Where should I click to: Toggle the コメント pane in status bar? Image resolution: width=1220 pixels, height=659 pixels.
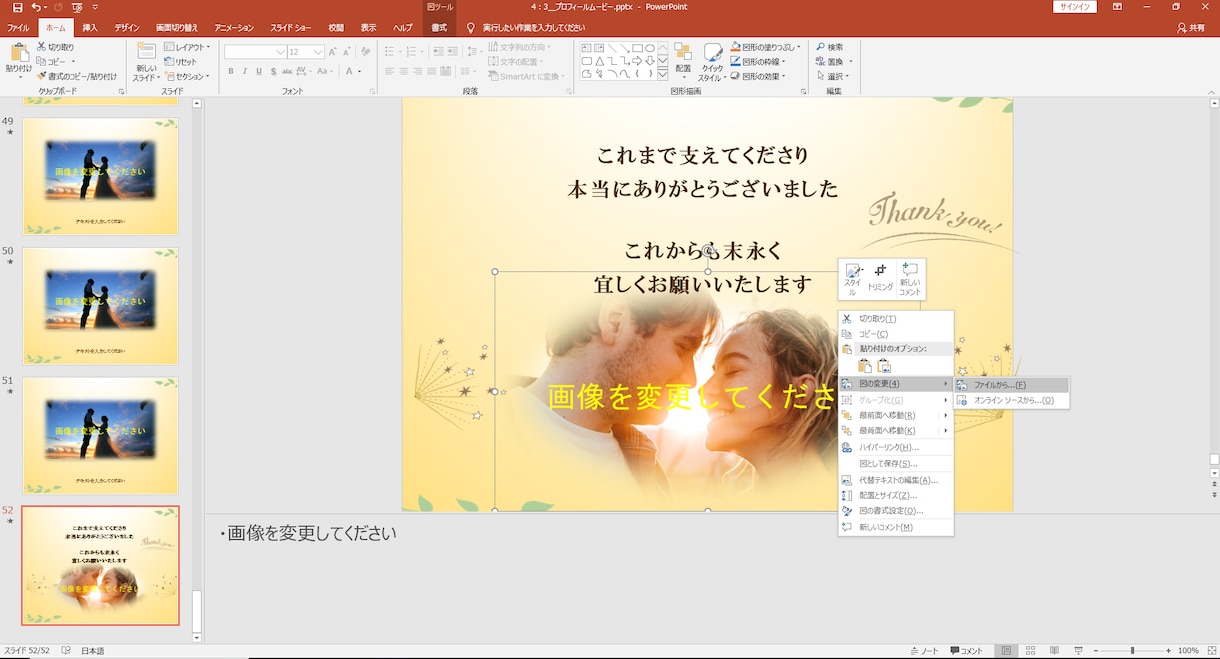[966, 651]
